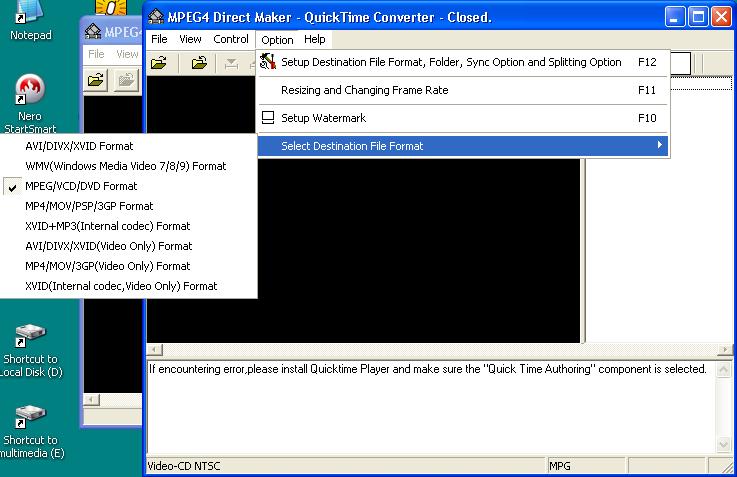Click up arrow of message area scrollbar
This screenshot has height=477, width=737.
pos(723,369)
